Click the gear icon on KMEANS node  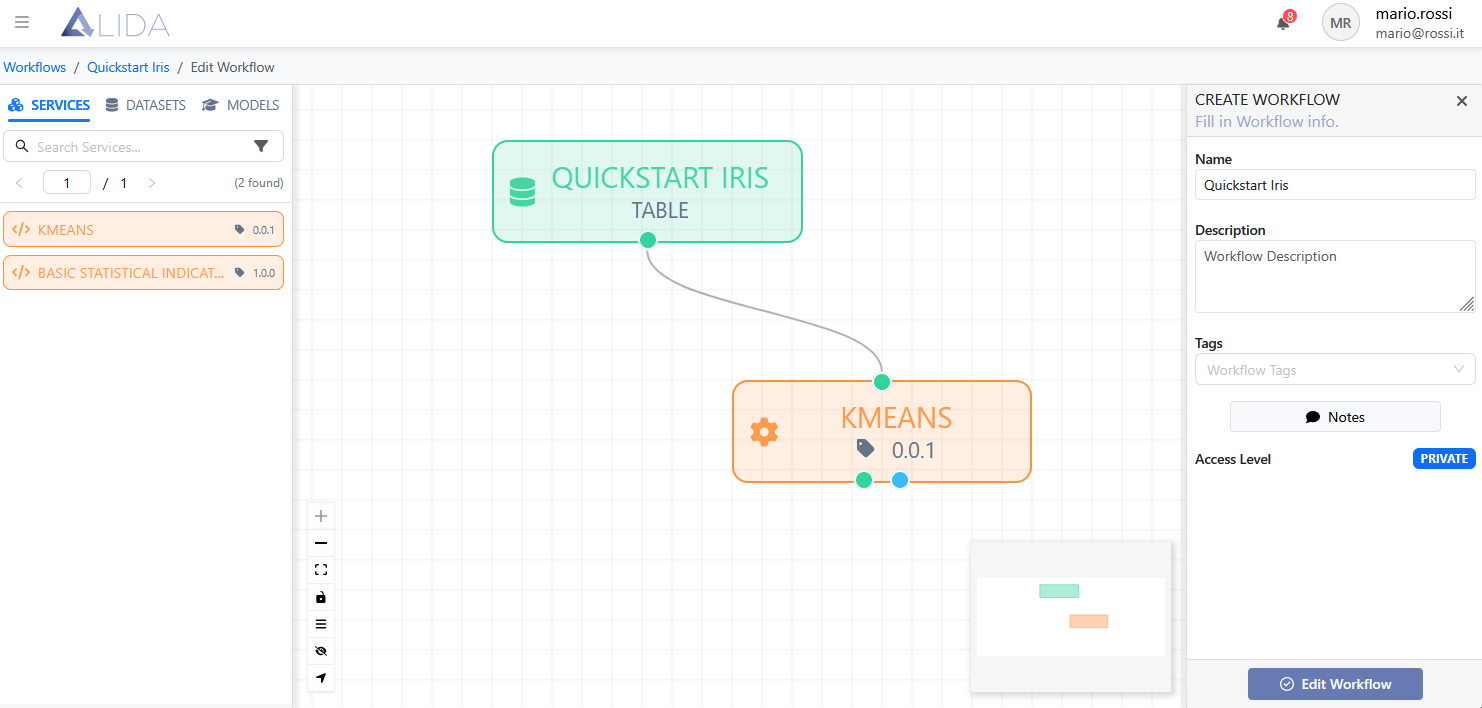(764, 432)
